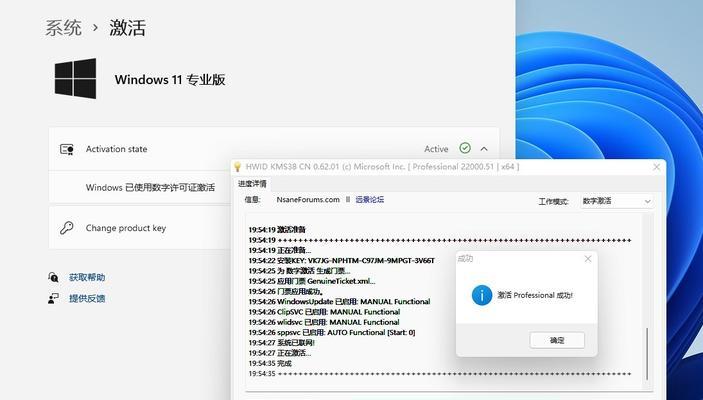This screenshot has height=400, width=703.
Task: Click the Windows 已使用数字许可证激活 text
Action: [x=150, y=187]
